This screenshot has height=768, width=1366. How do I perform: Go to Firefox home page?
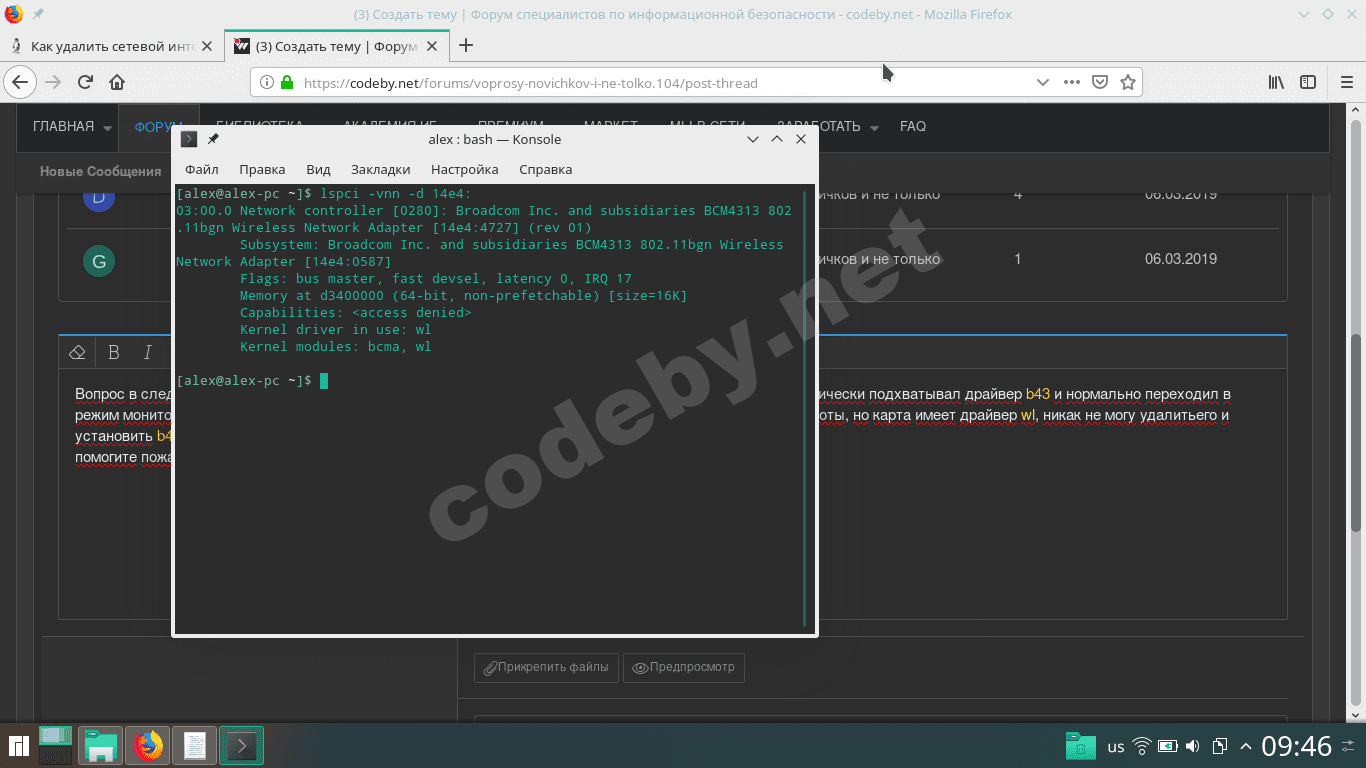(117, 82)
